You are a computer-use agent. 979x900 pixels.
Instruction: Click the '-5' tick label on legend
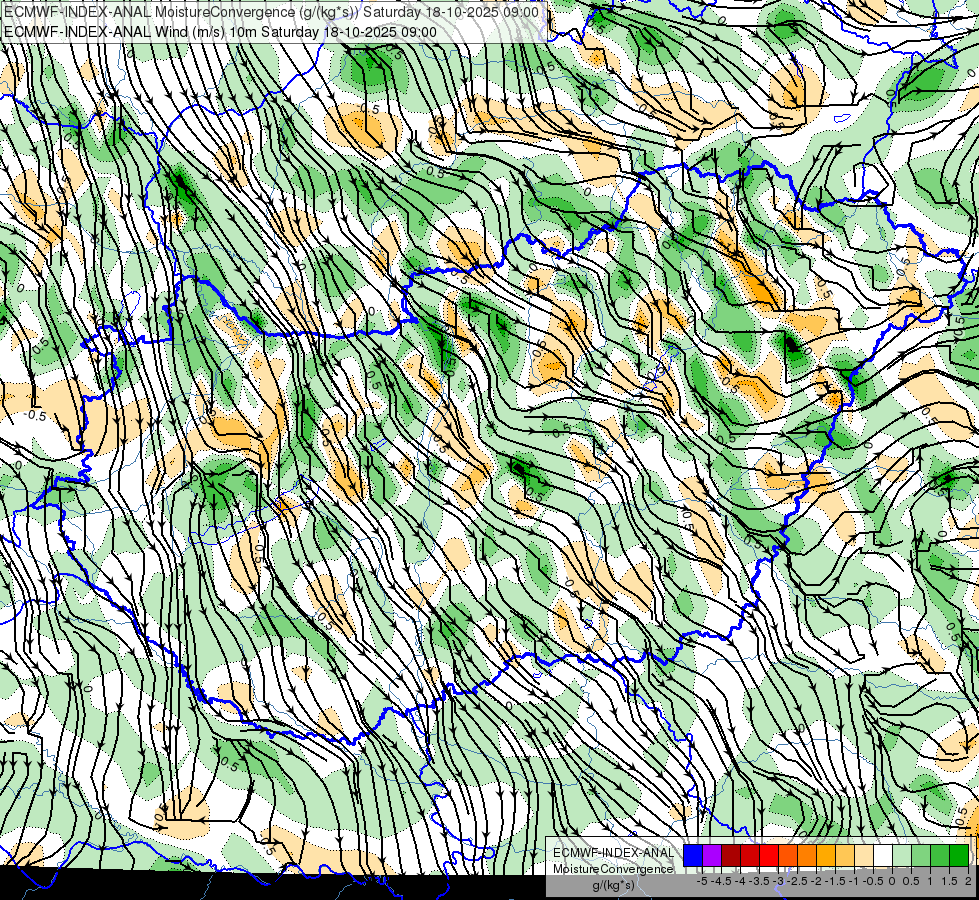[702, 881]
